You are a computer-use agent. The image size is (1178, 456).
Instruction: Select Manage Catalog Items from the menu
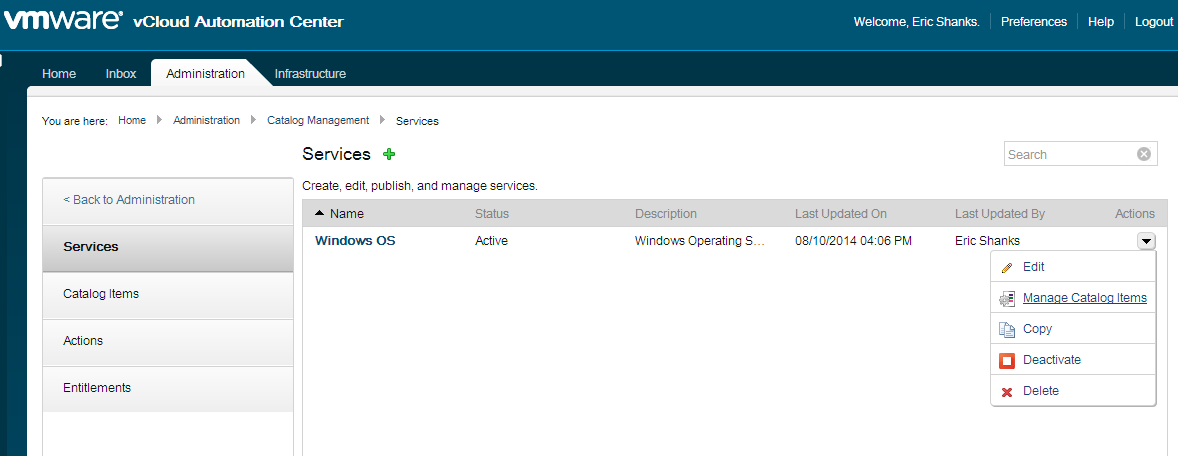(1084, 298)
